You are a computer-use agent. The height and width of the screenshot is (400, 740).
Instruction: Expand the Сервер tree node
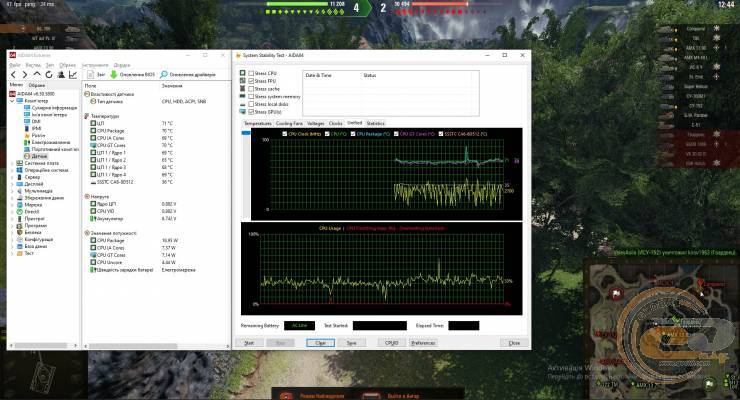click(x=12, y=177)
